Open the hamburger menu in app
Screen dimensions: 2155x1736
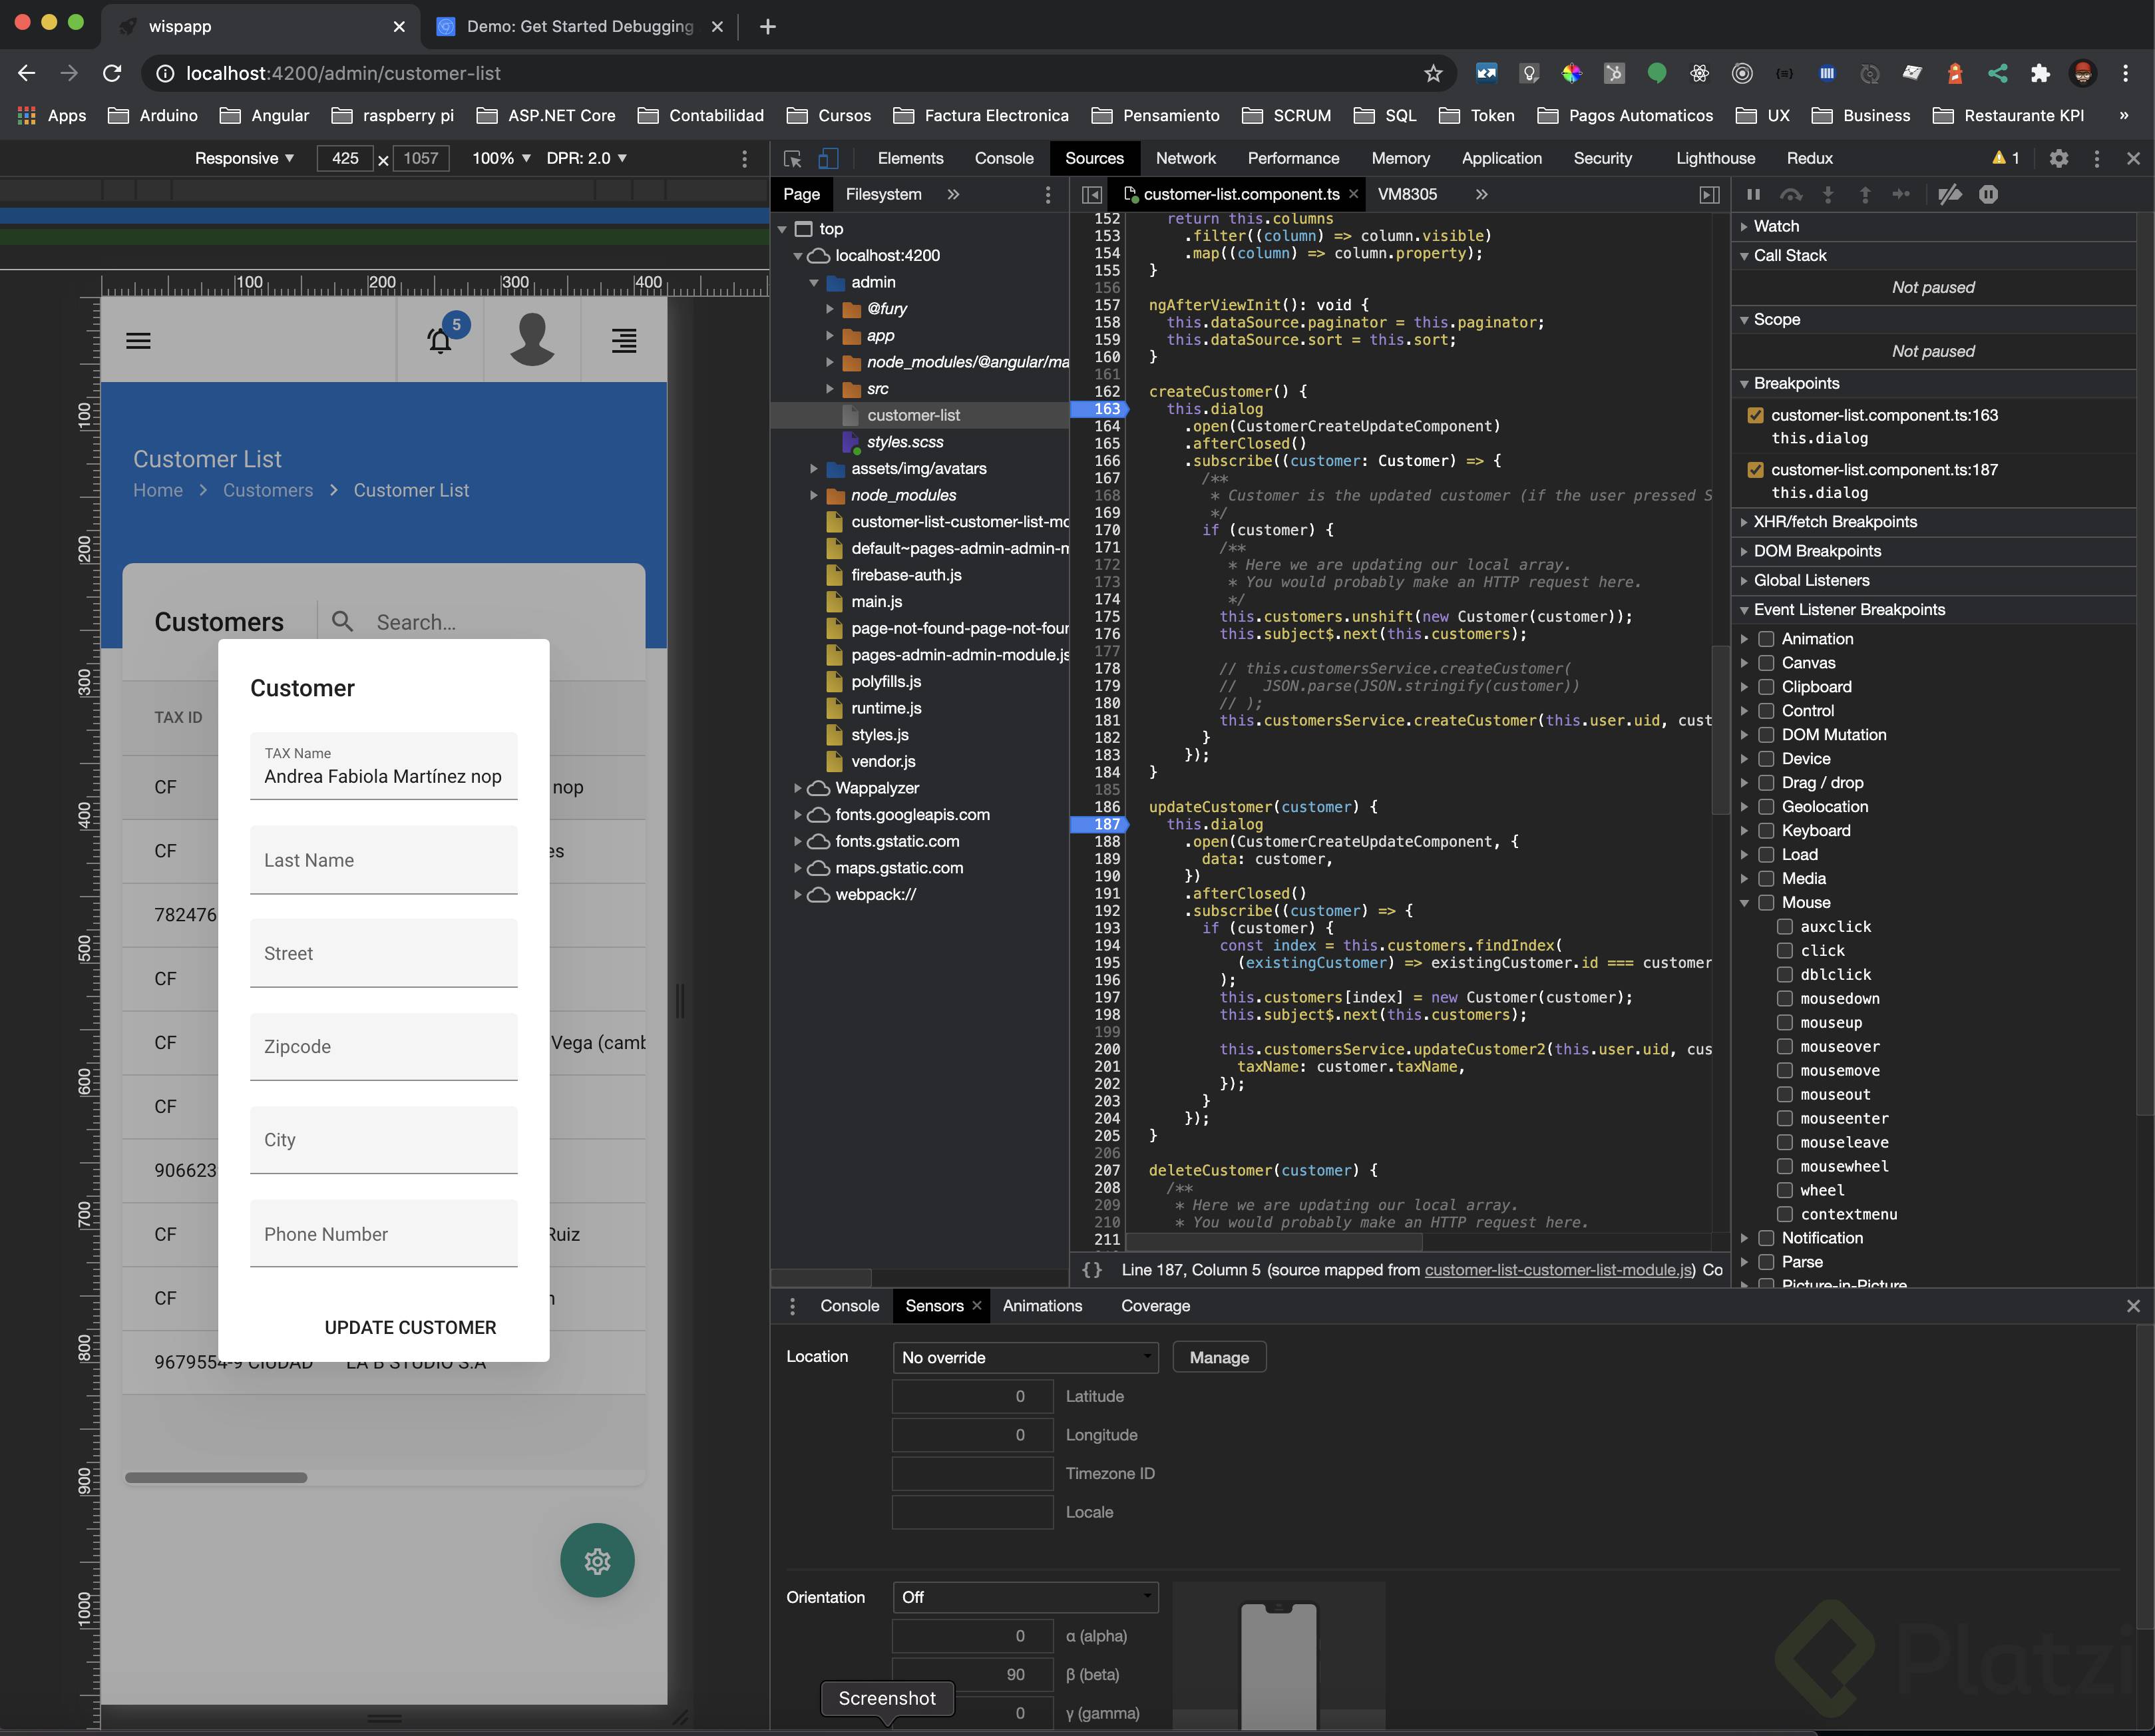(138, 341)
